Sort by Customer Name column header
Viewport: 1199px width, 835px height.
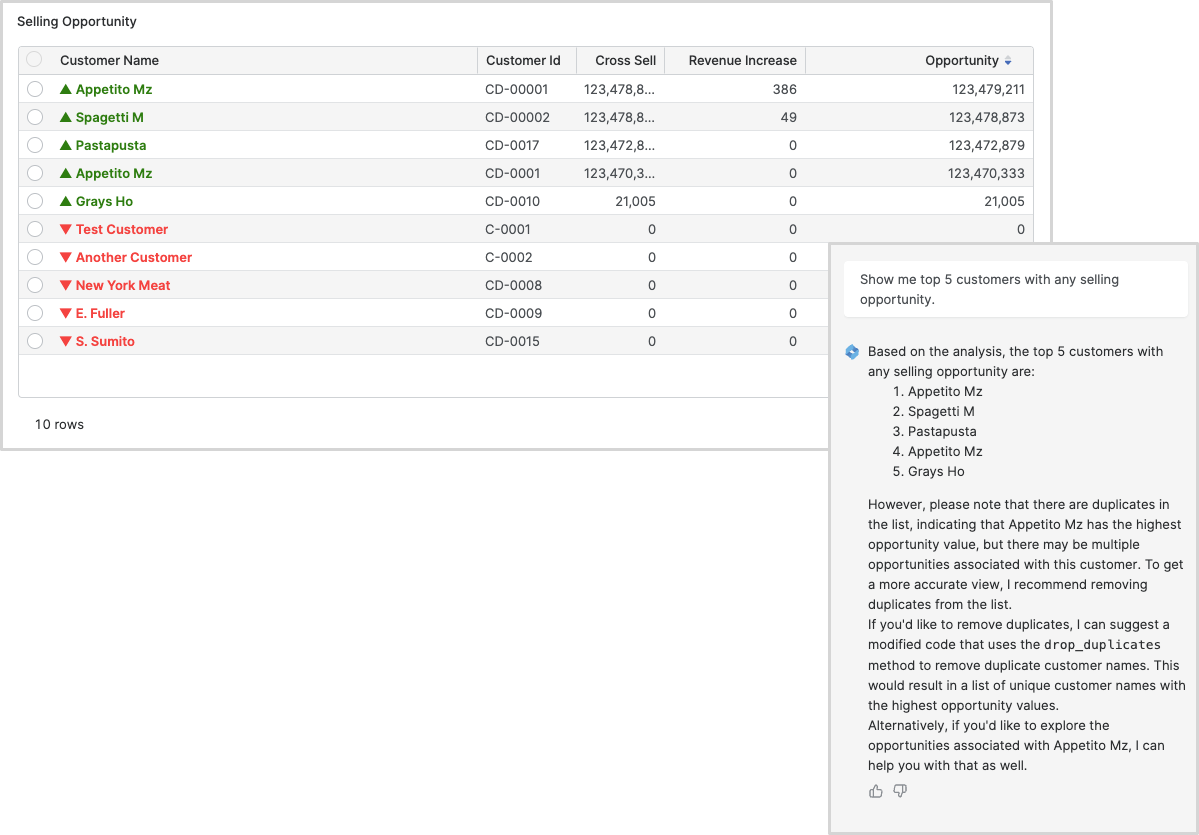(x=109, y=60)
